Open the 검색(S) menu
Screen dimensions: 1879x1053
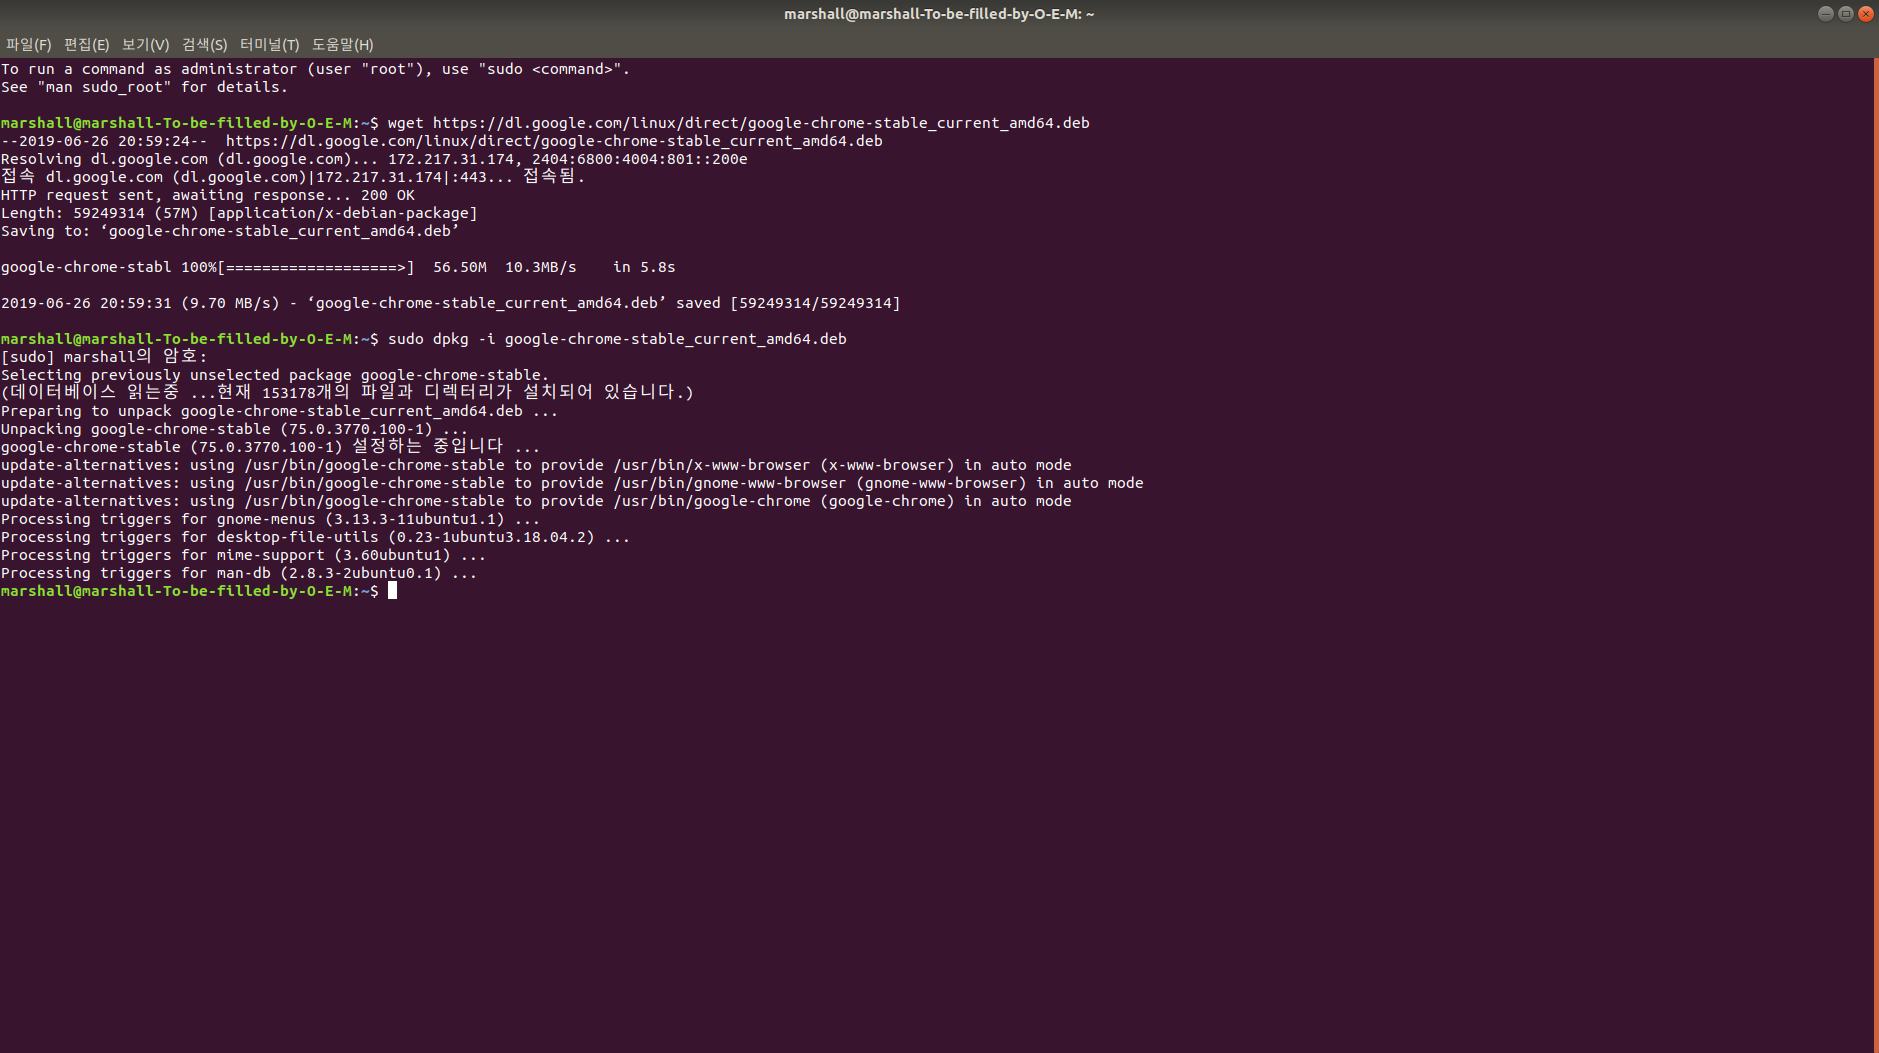[x=204, y=45]
